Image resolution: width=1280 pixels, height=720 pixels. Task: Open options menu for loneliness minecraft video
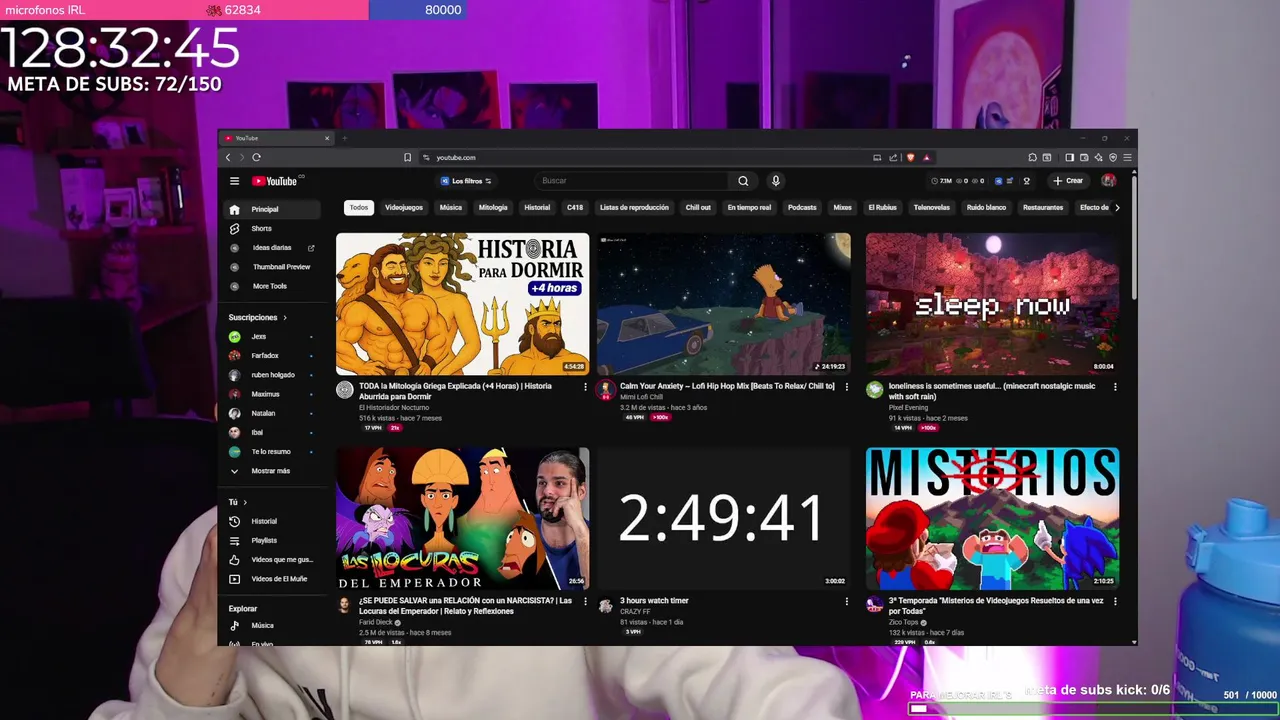[x=1115, y=387]
